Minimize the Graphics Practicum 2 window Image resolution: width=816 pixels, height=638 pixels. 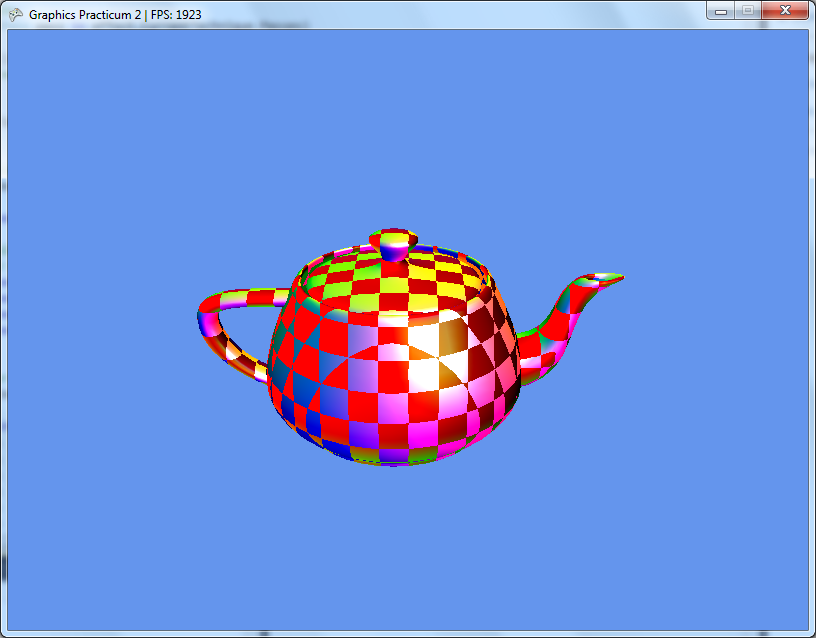(x=720, y=11)
